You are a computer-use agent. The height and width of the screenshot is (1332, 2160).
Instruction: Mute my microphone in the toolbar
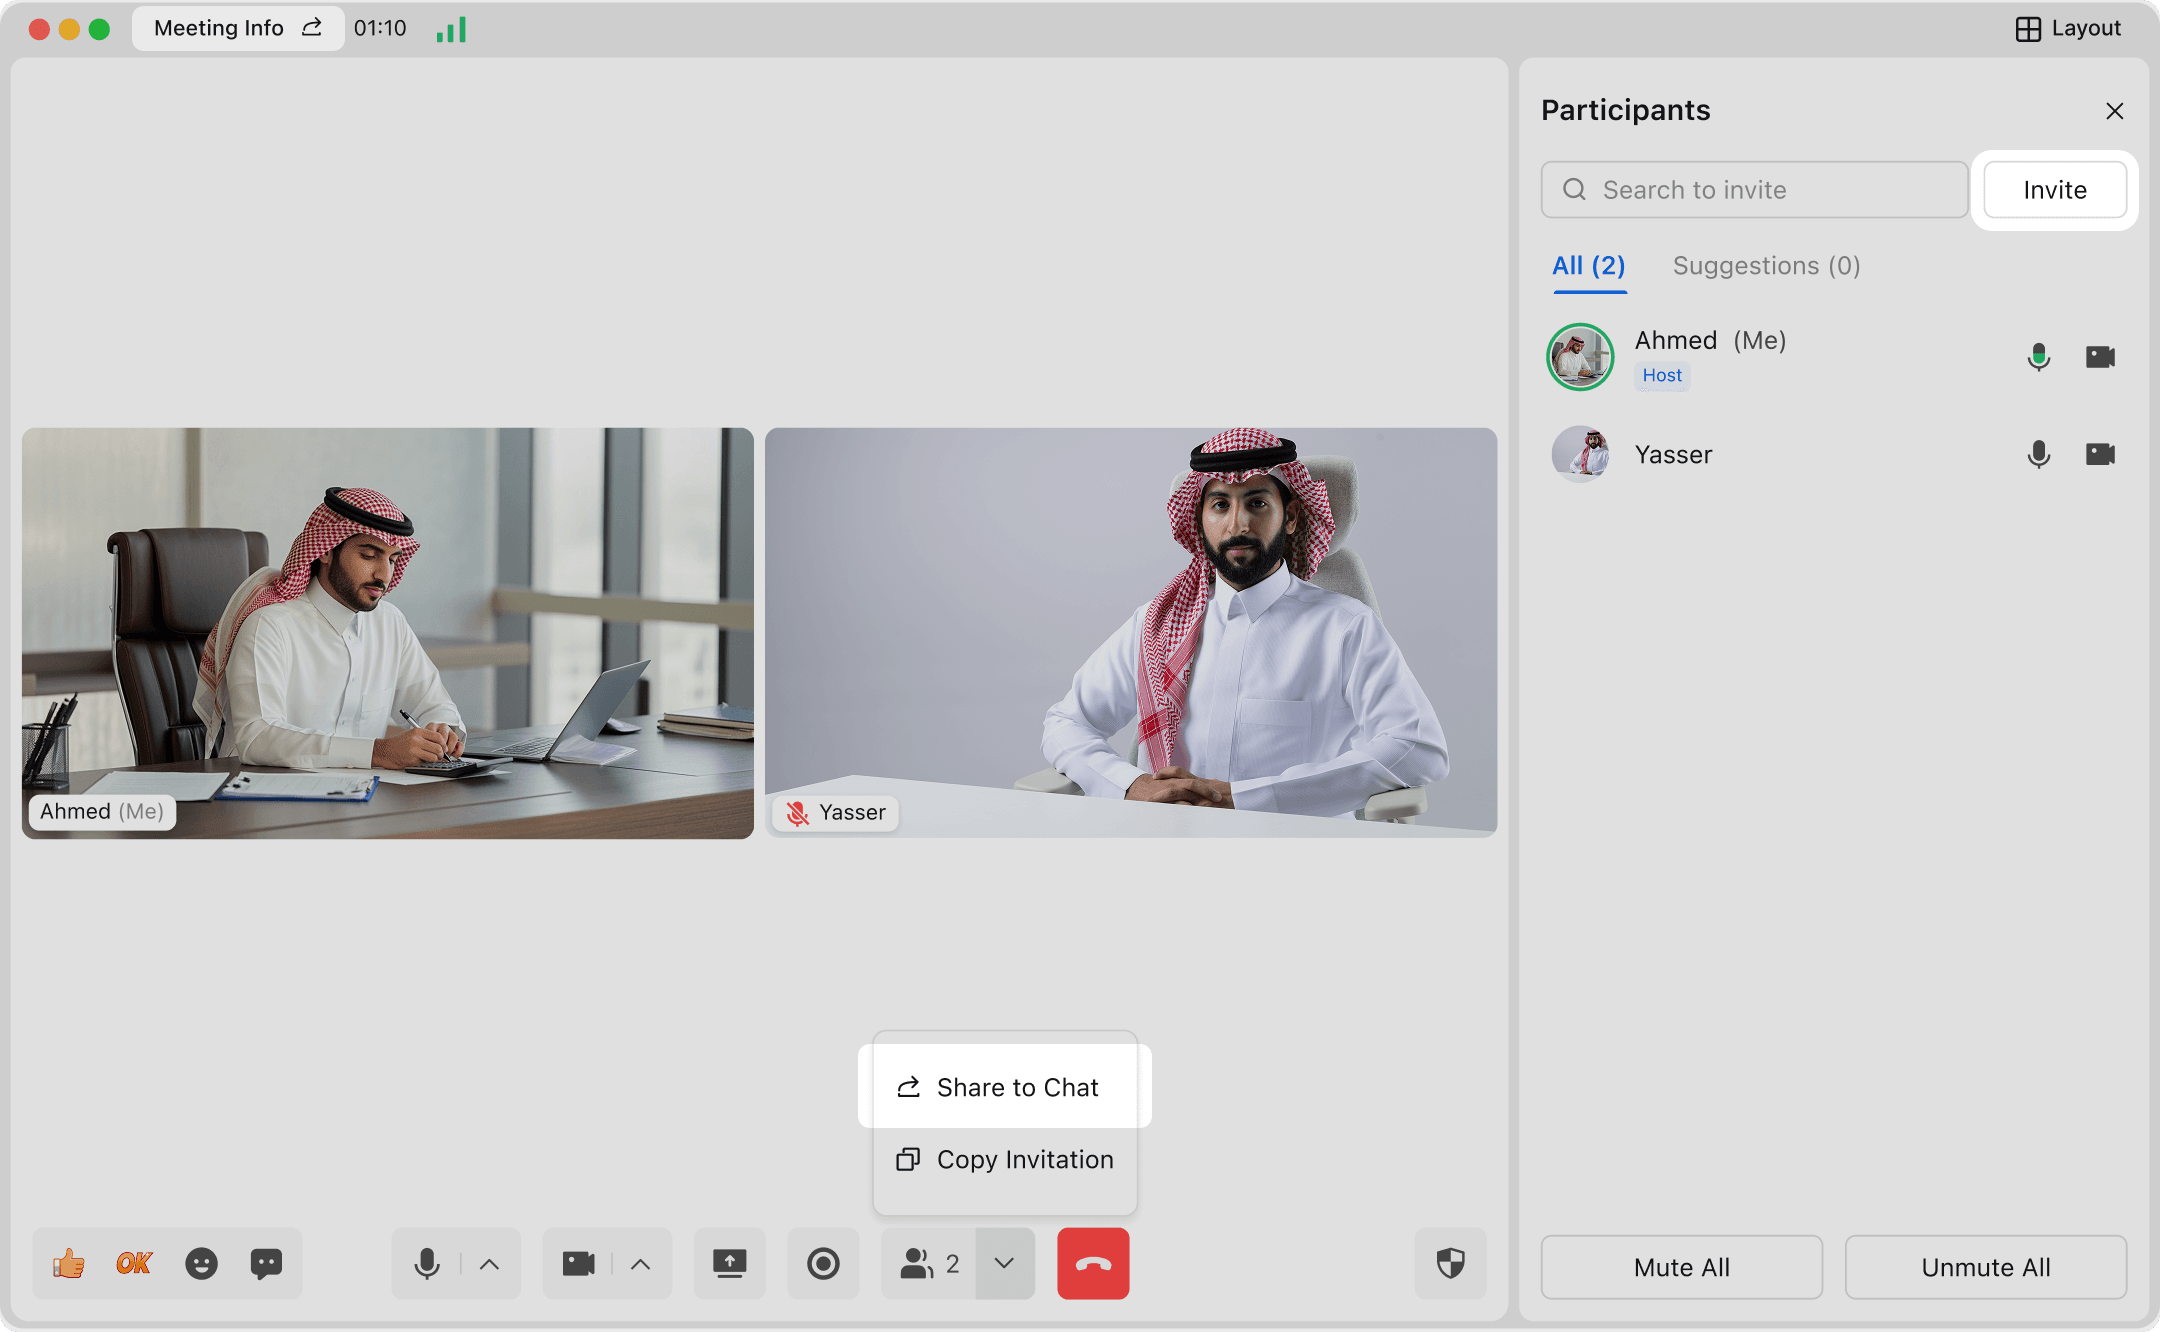(427, 1264)
